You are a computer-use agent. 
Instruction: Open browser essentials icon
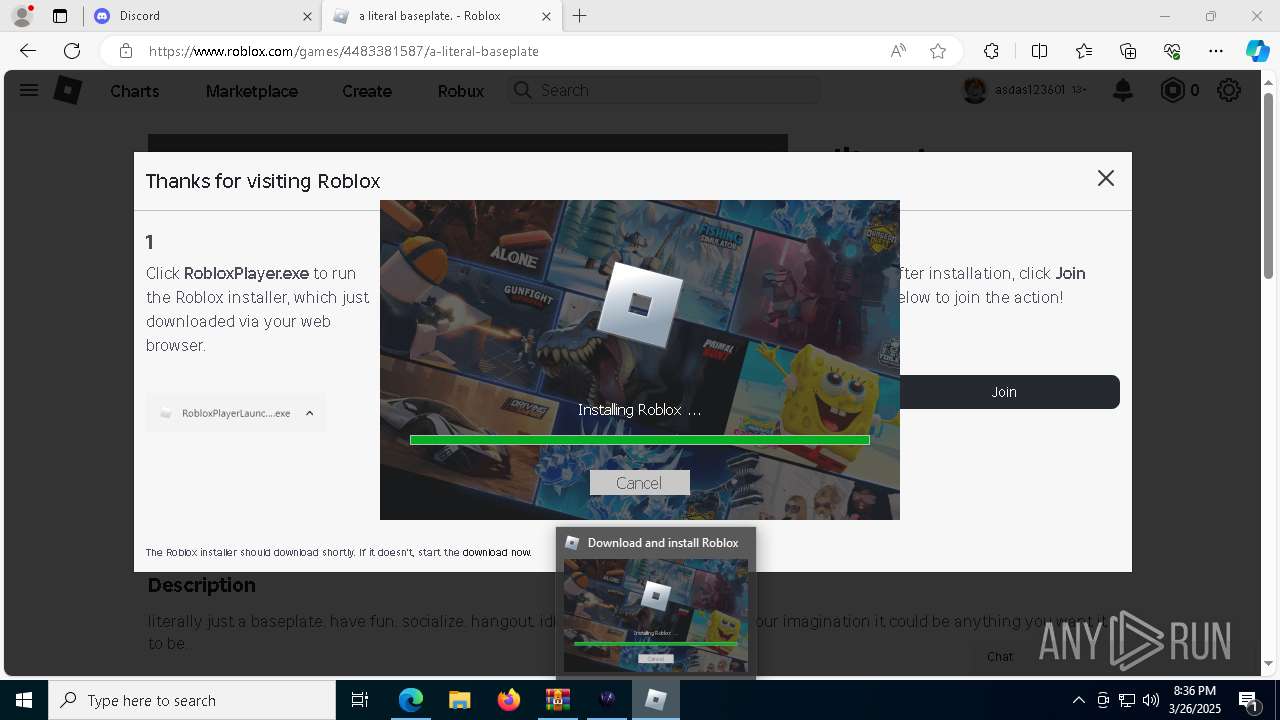(x=1172, y=51)
